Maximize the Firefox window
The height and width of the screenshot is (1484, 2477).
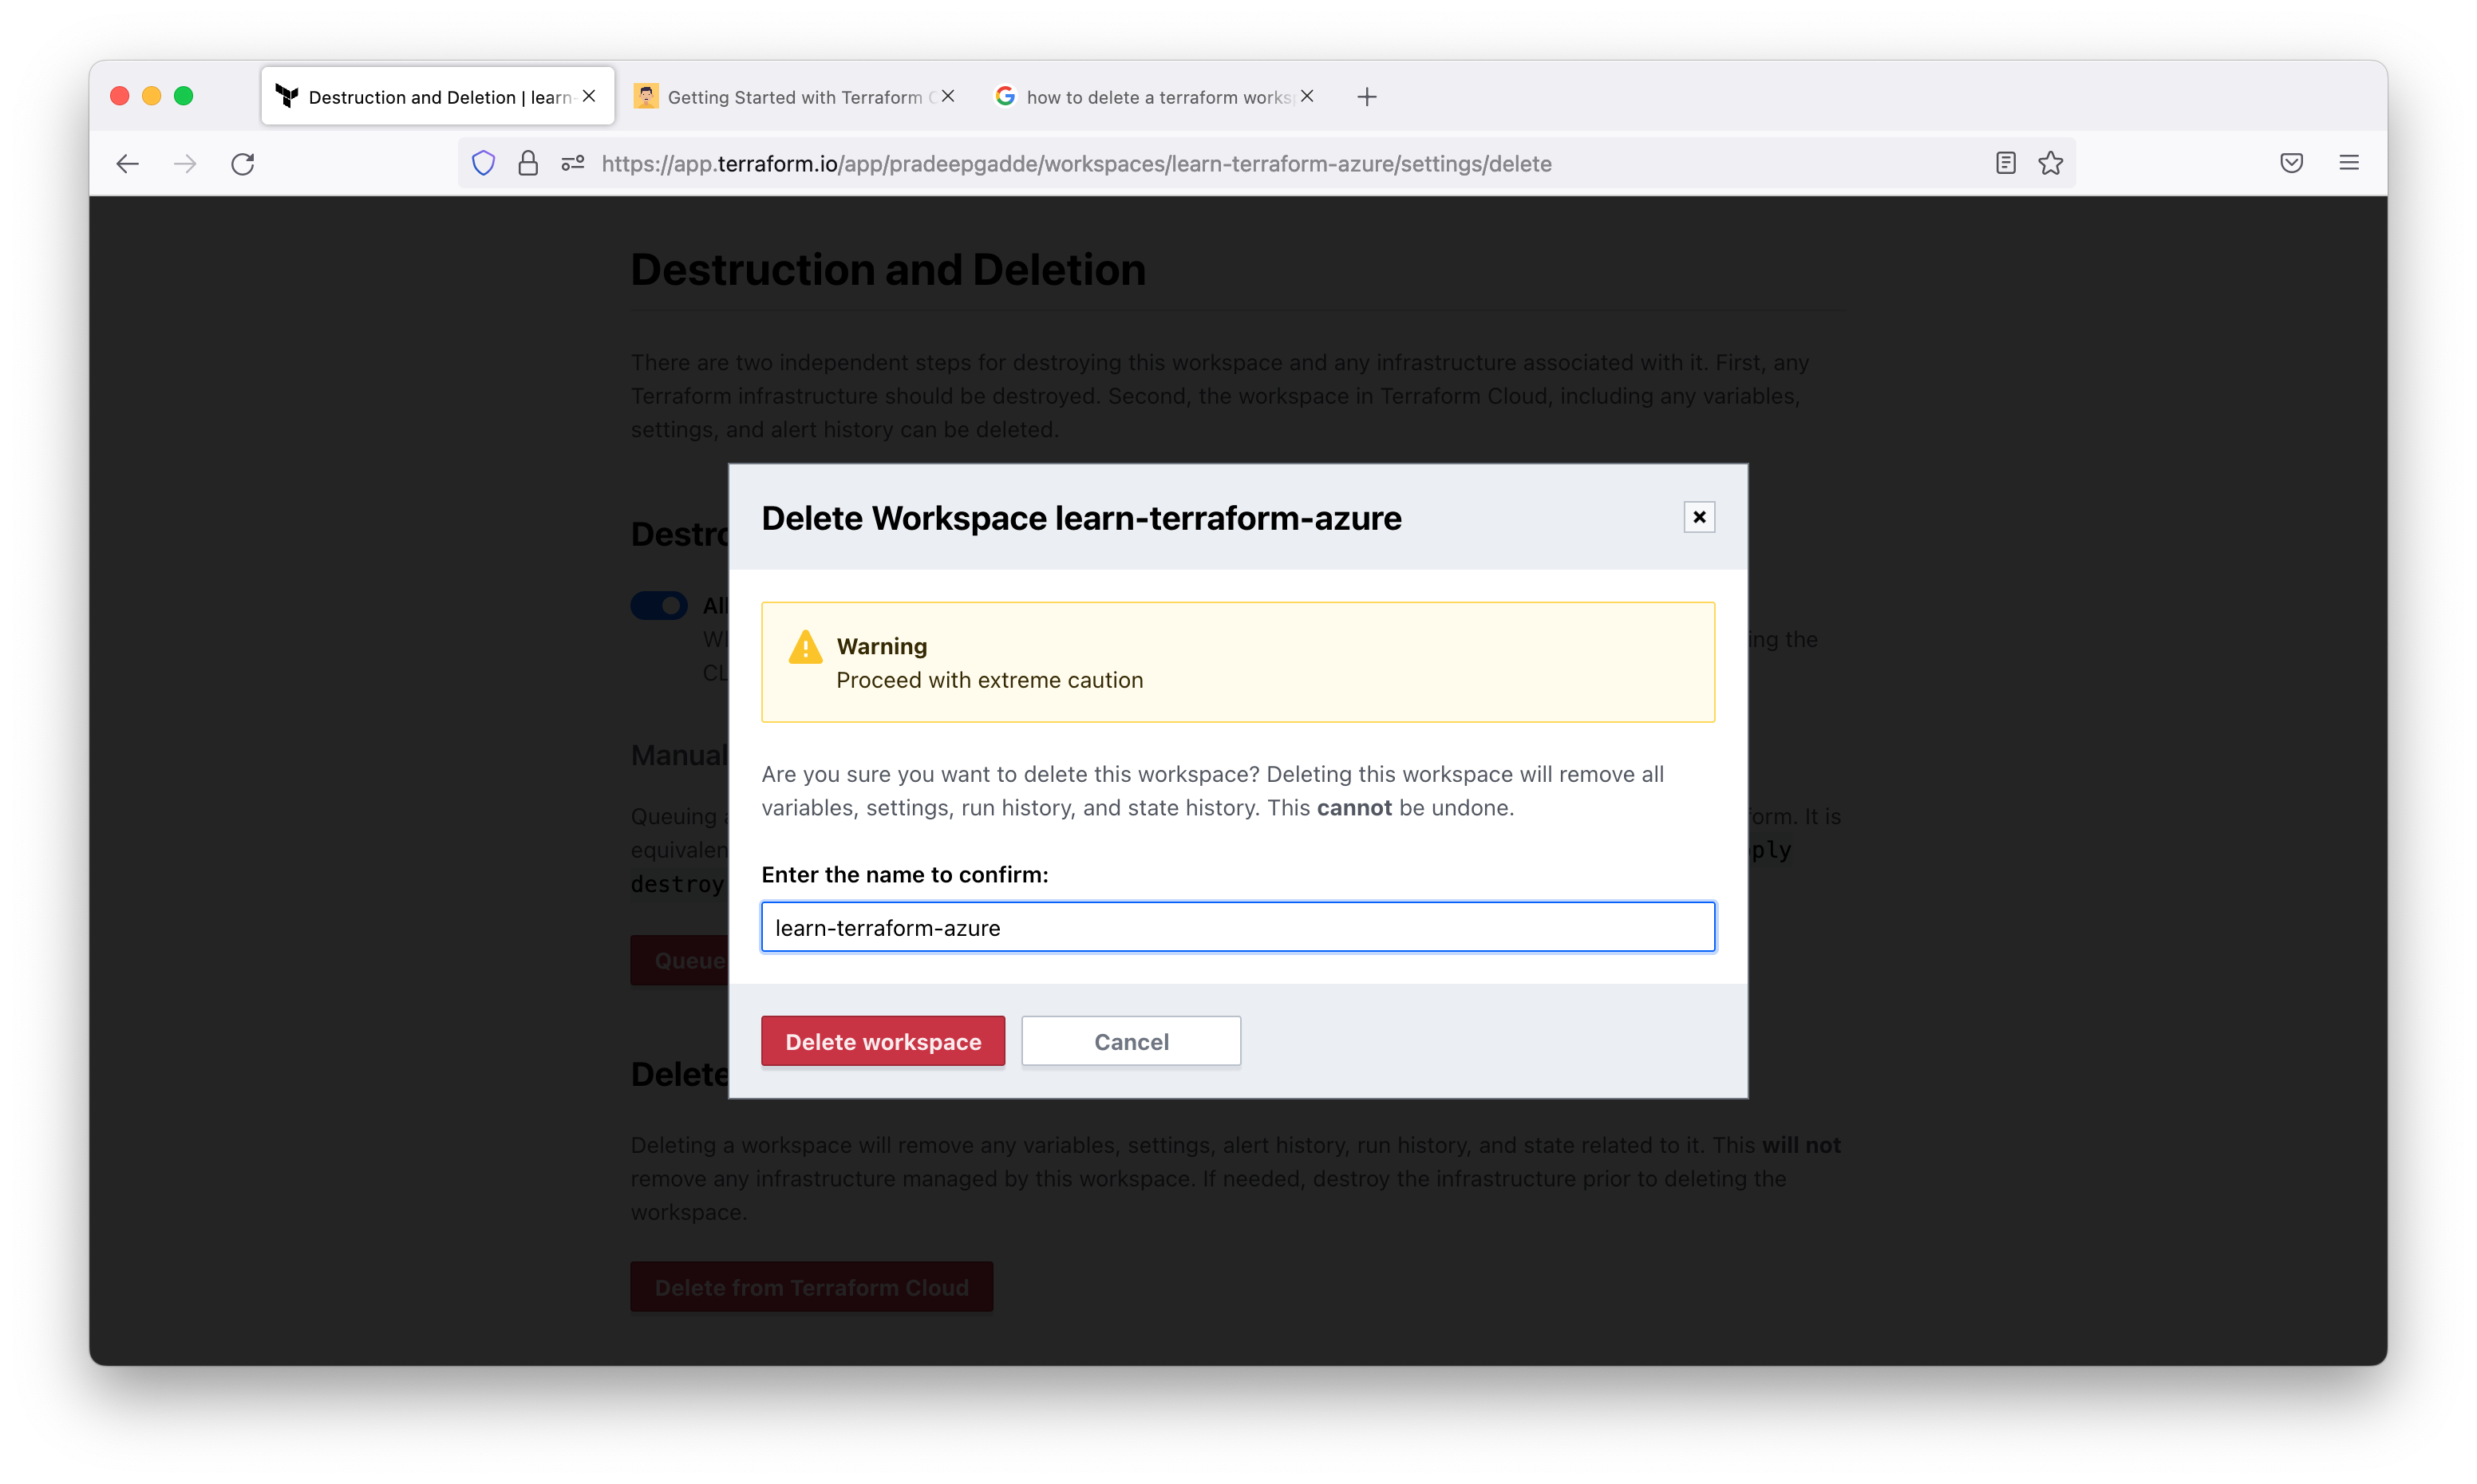pos(183,96)
